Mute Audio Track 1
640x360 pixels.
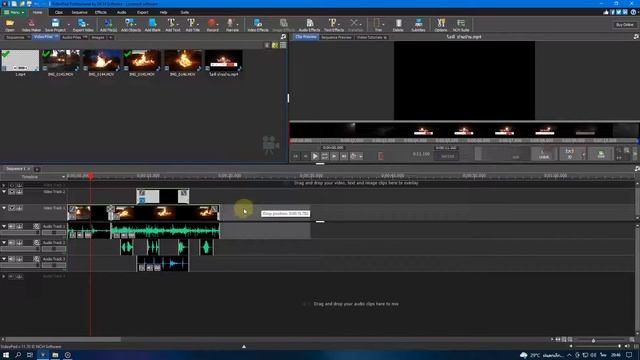click(12, 226)
